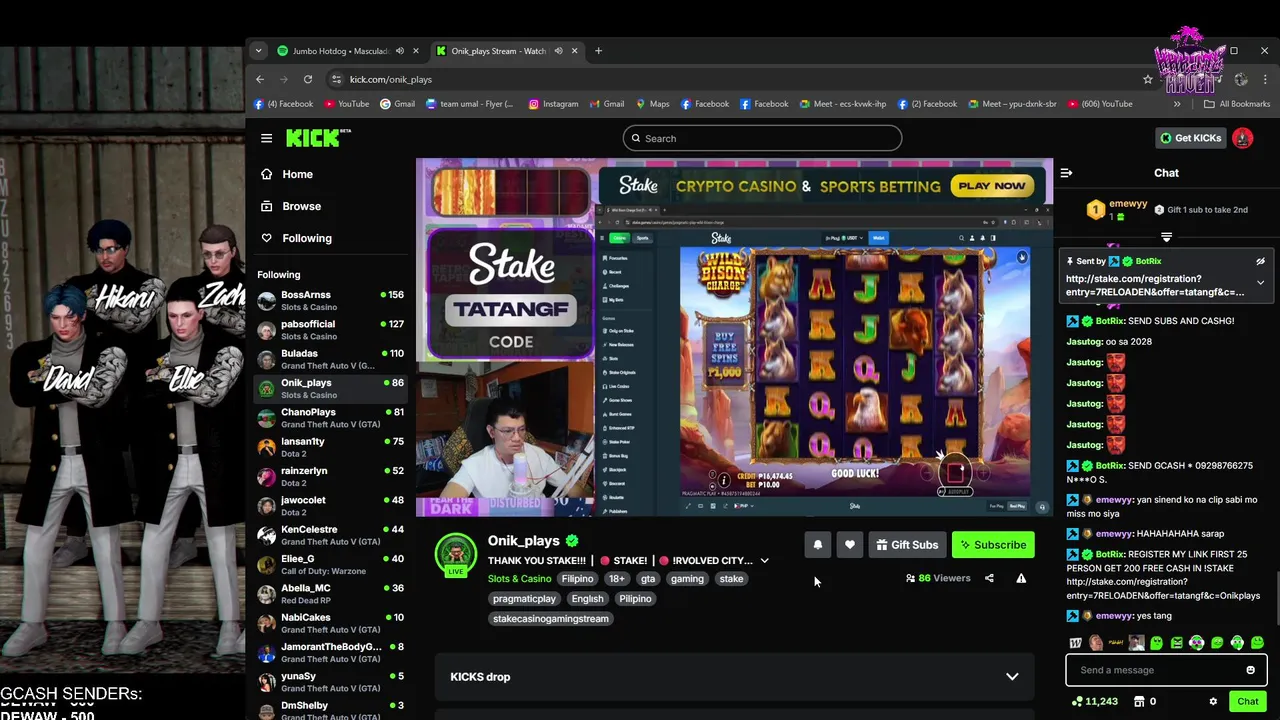The width and height of the screenshot is (1280, 720).
Task: Focus the Kick search box
Action: coord(762,138)
